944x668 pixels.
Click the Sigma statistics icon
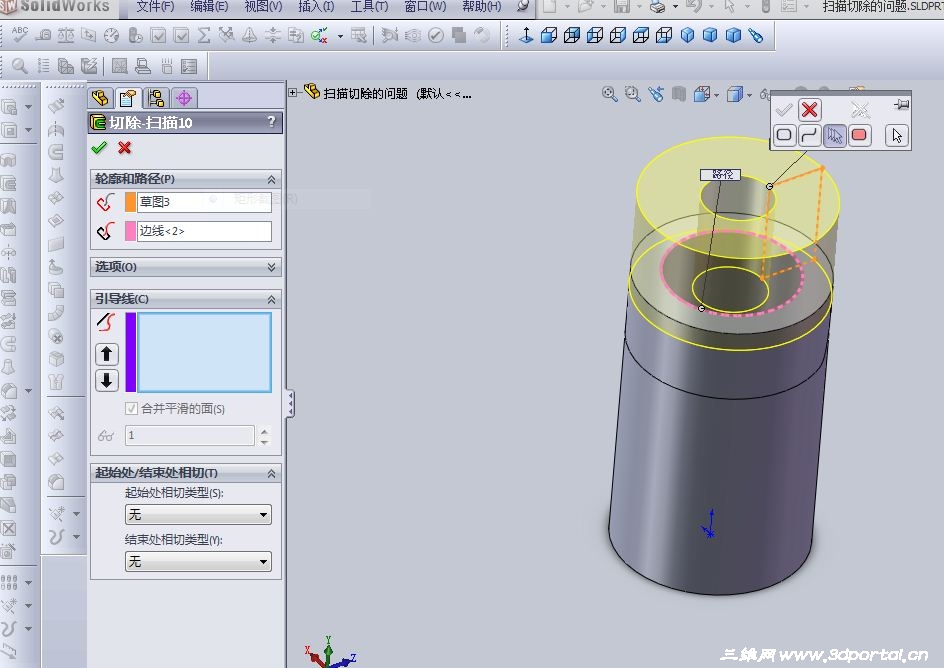[204, 36]
